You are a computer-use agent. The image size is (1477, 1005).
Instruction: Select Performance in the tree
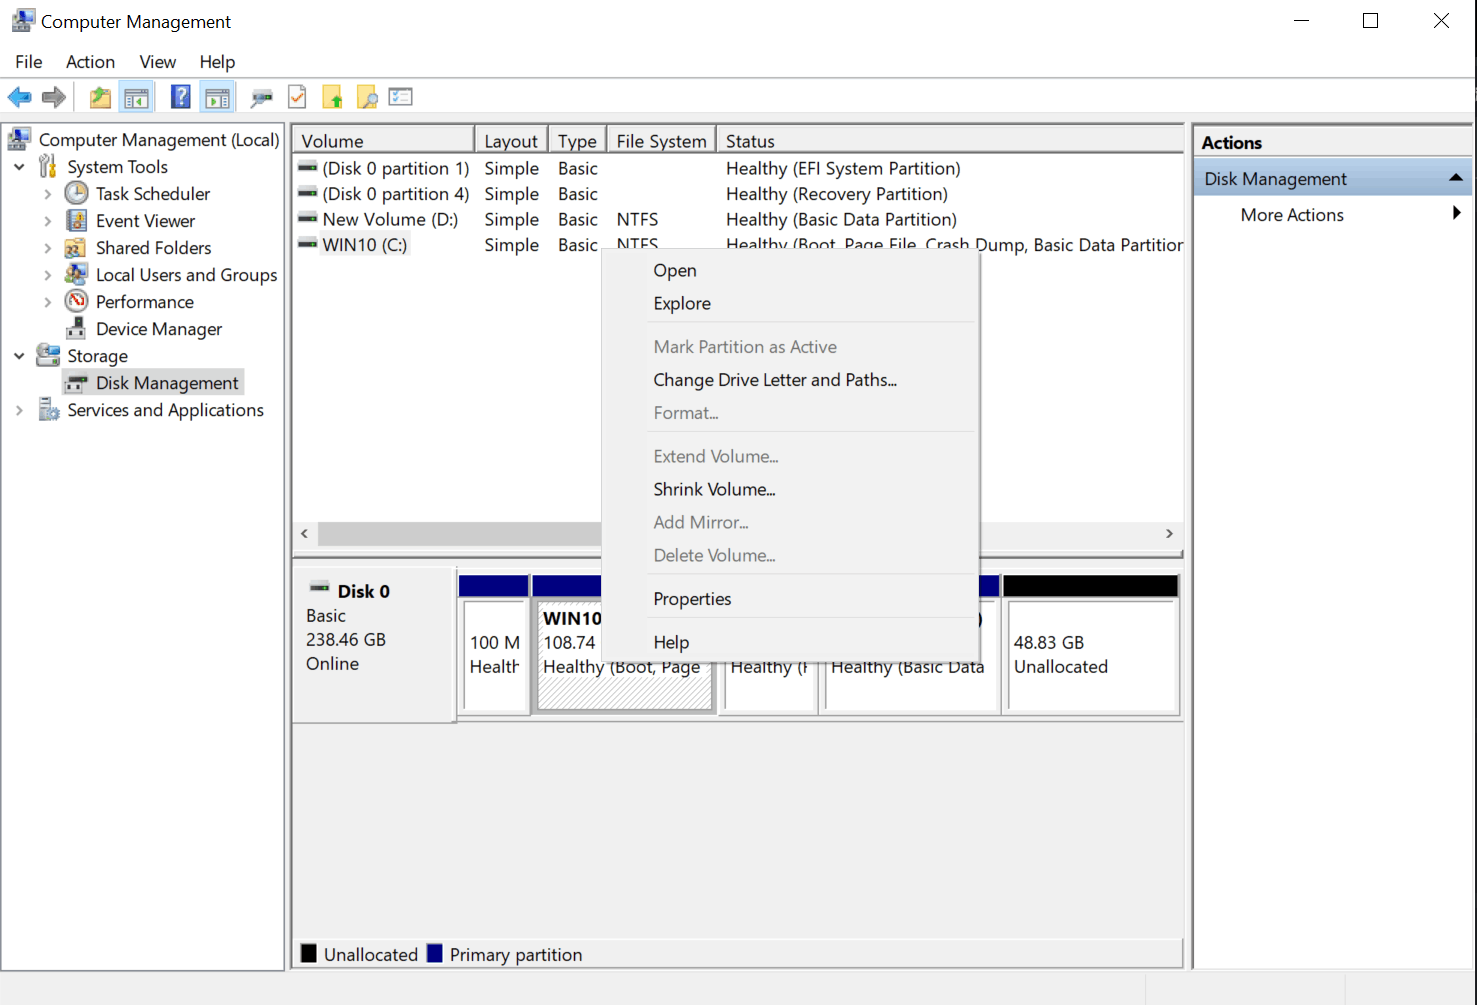pos(145,302)
